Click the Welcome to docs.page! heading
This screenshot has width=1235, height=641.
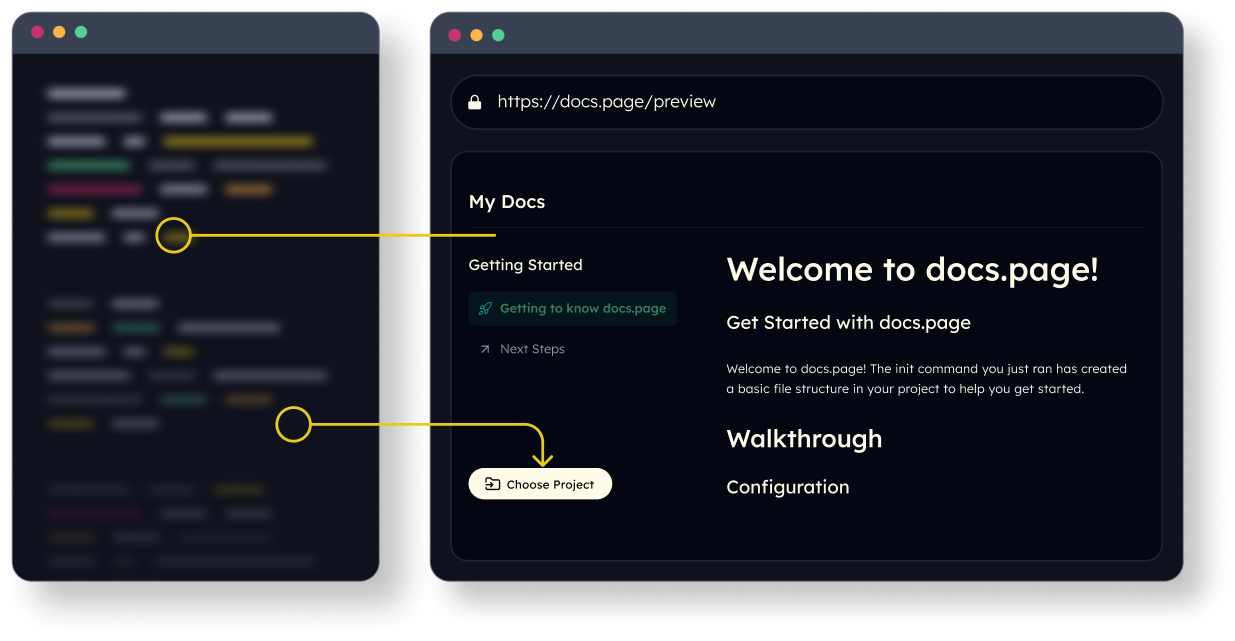(912, 270)
